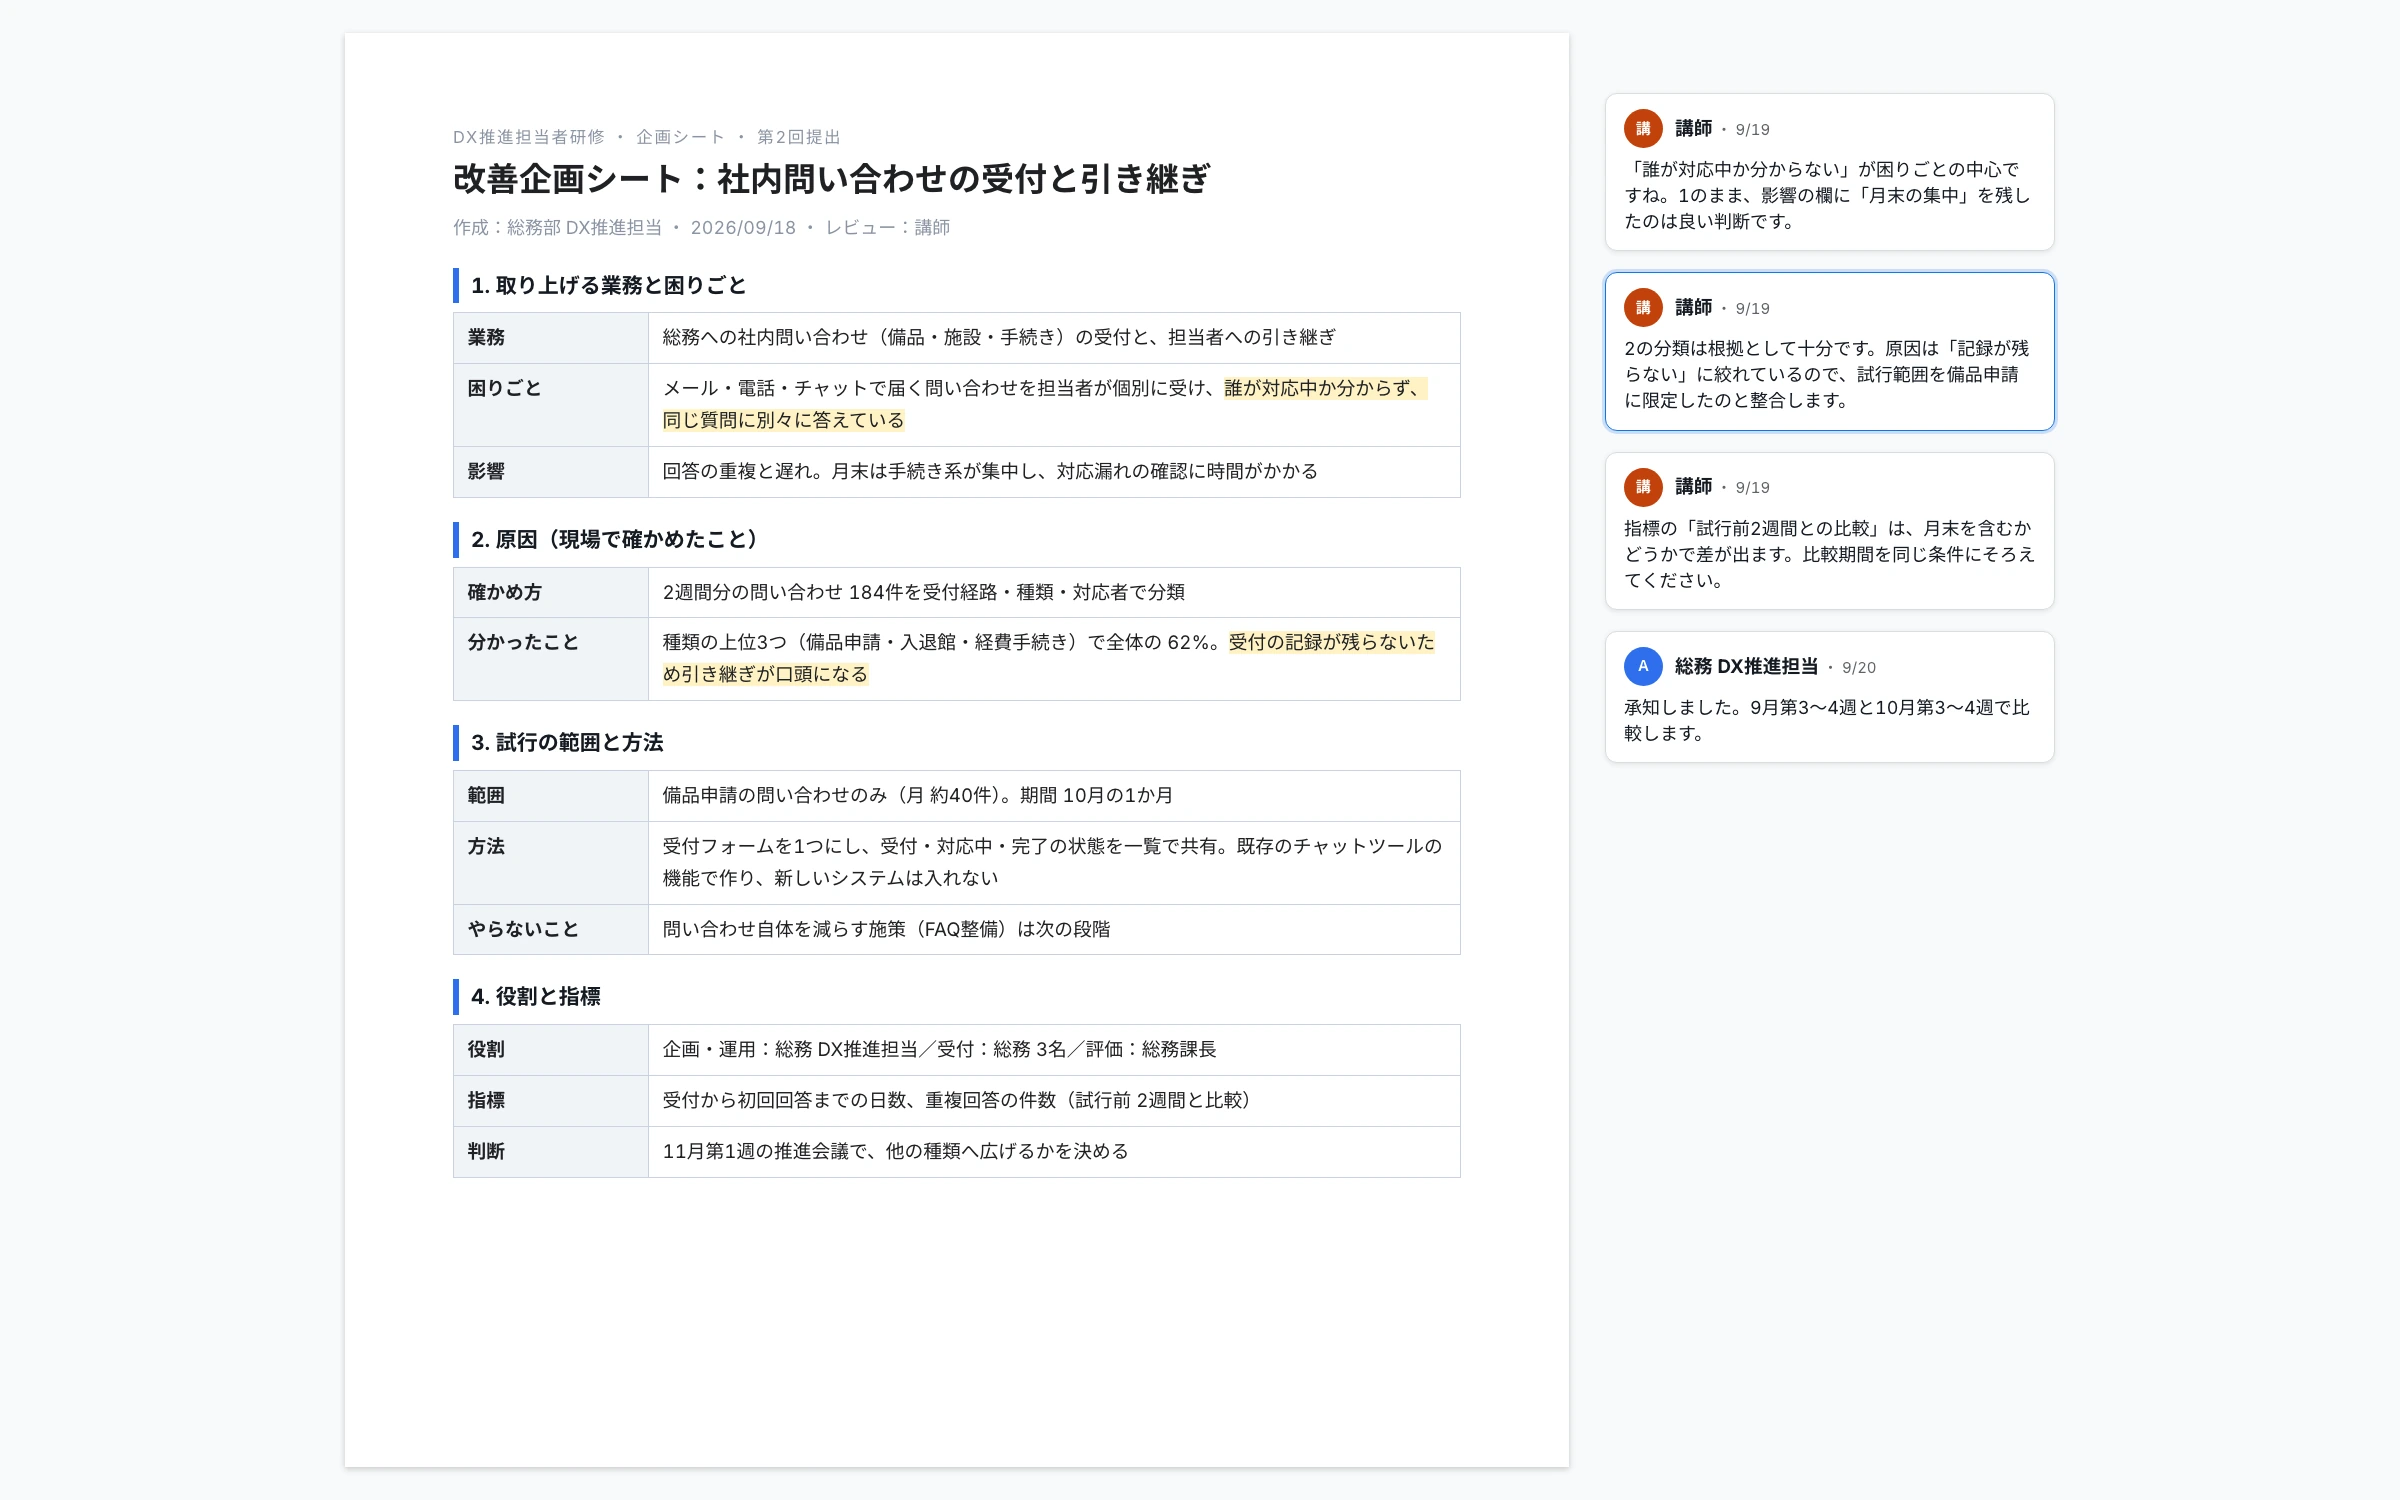
Task: Click the heading 2. 原因（現場で確かめたこと）
Action: 619,540
